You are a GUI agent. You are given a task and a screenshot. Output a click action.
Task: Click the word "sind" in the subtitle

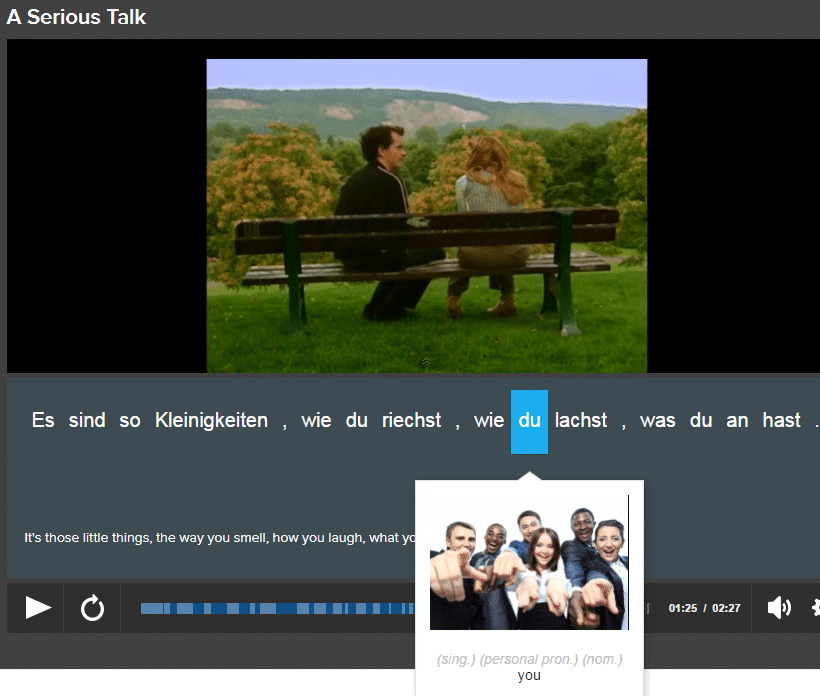87,421
